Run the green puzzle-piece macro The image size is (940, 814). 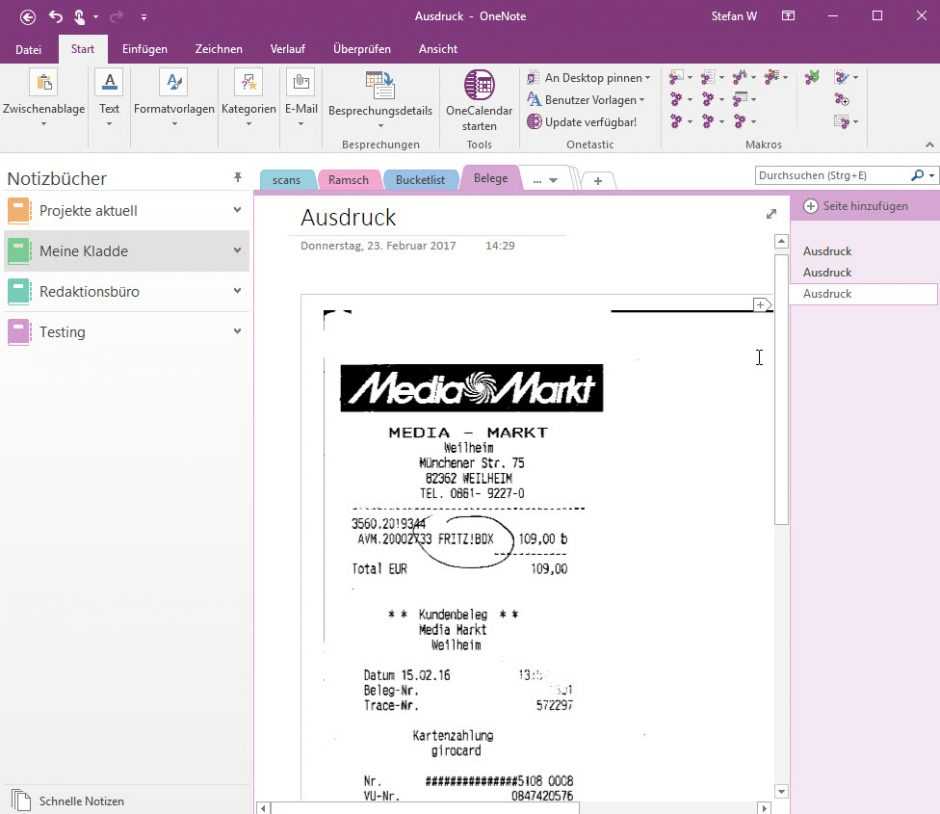coord(812,77)
